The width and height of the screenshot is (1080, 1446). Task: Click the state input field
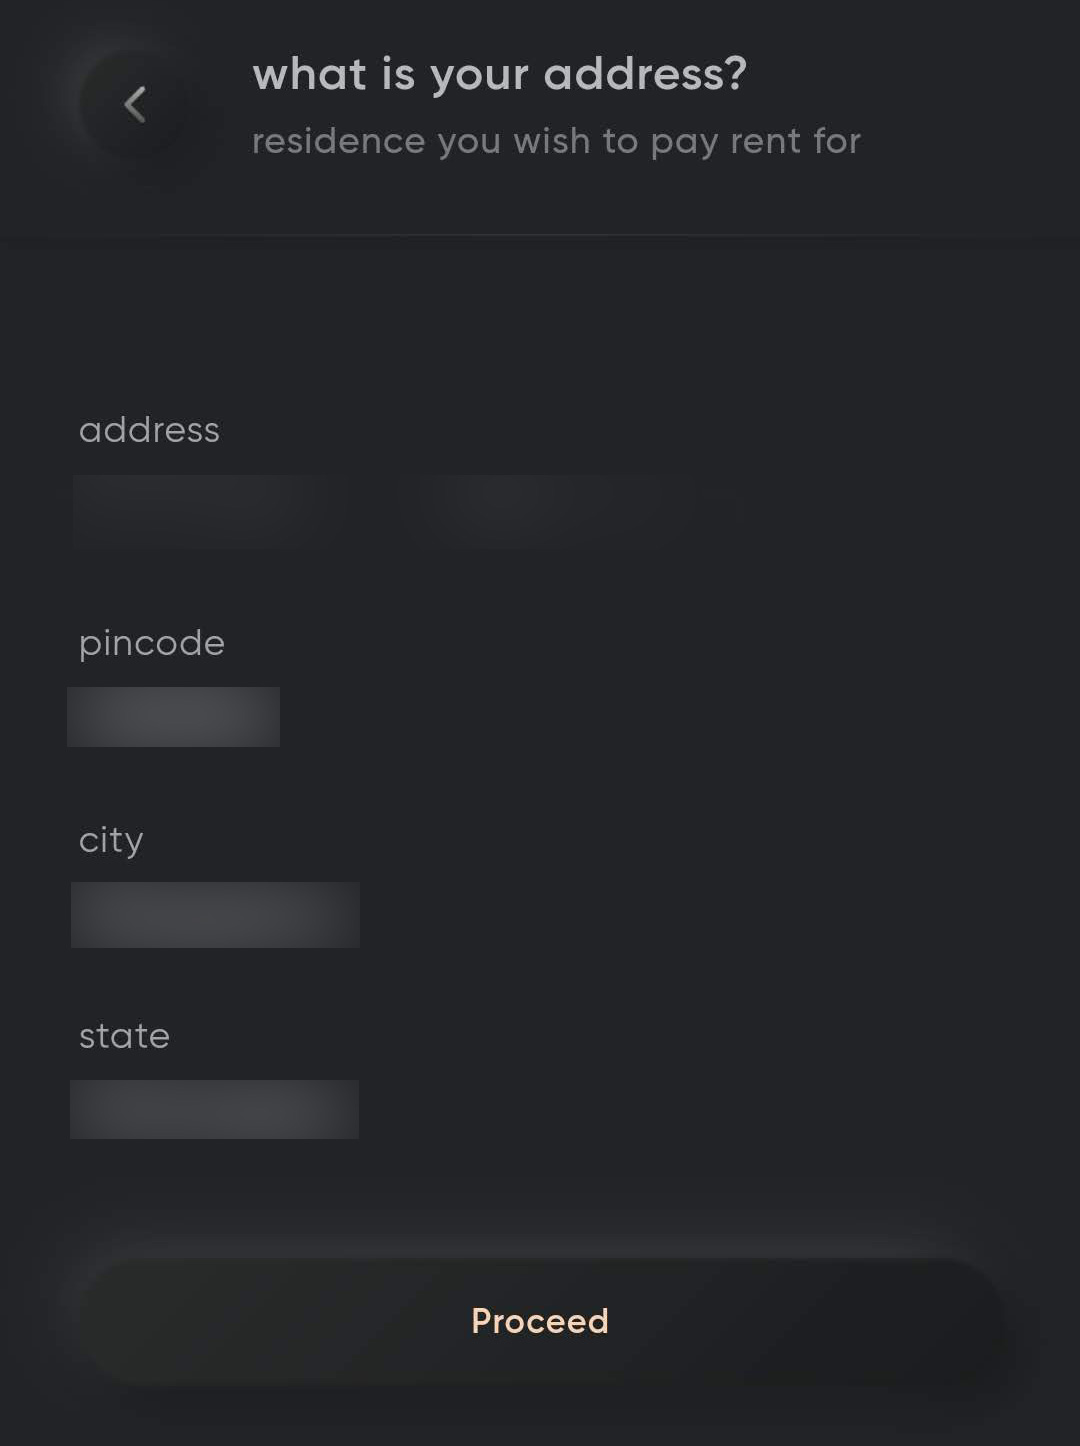[214, 1109]
